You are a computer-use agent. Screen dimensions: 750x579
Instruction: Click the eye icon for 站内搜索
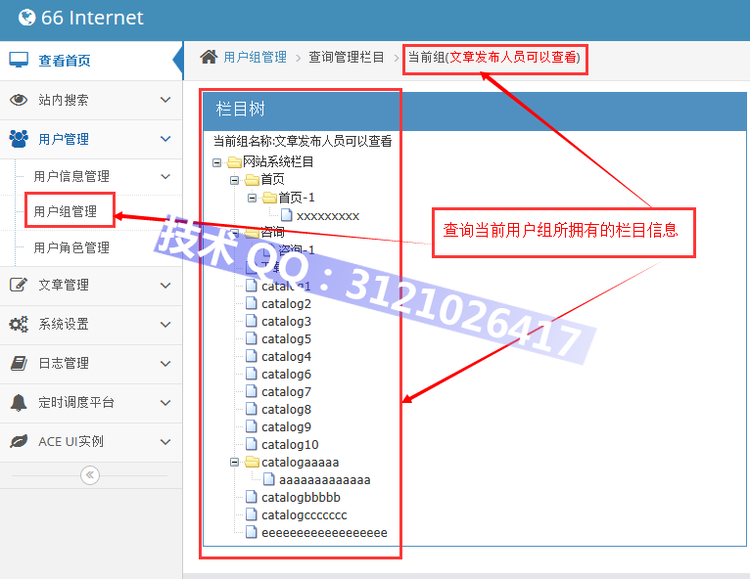(x=19, y=100)
